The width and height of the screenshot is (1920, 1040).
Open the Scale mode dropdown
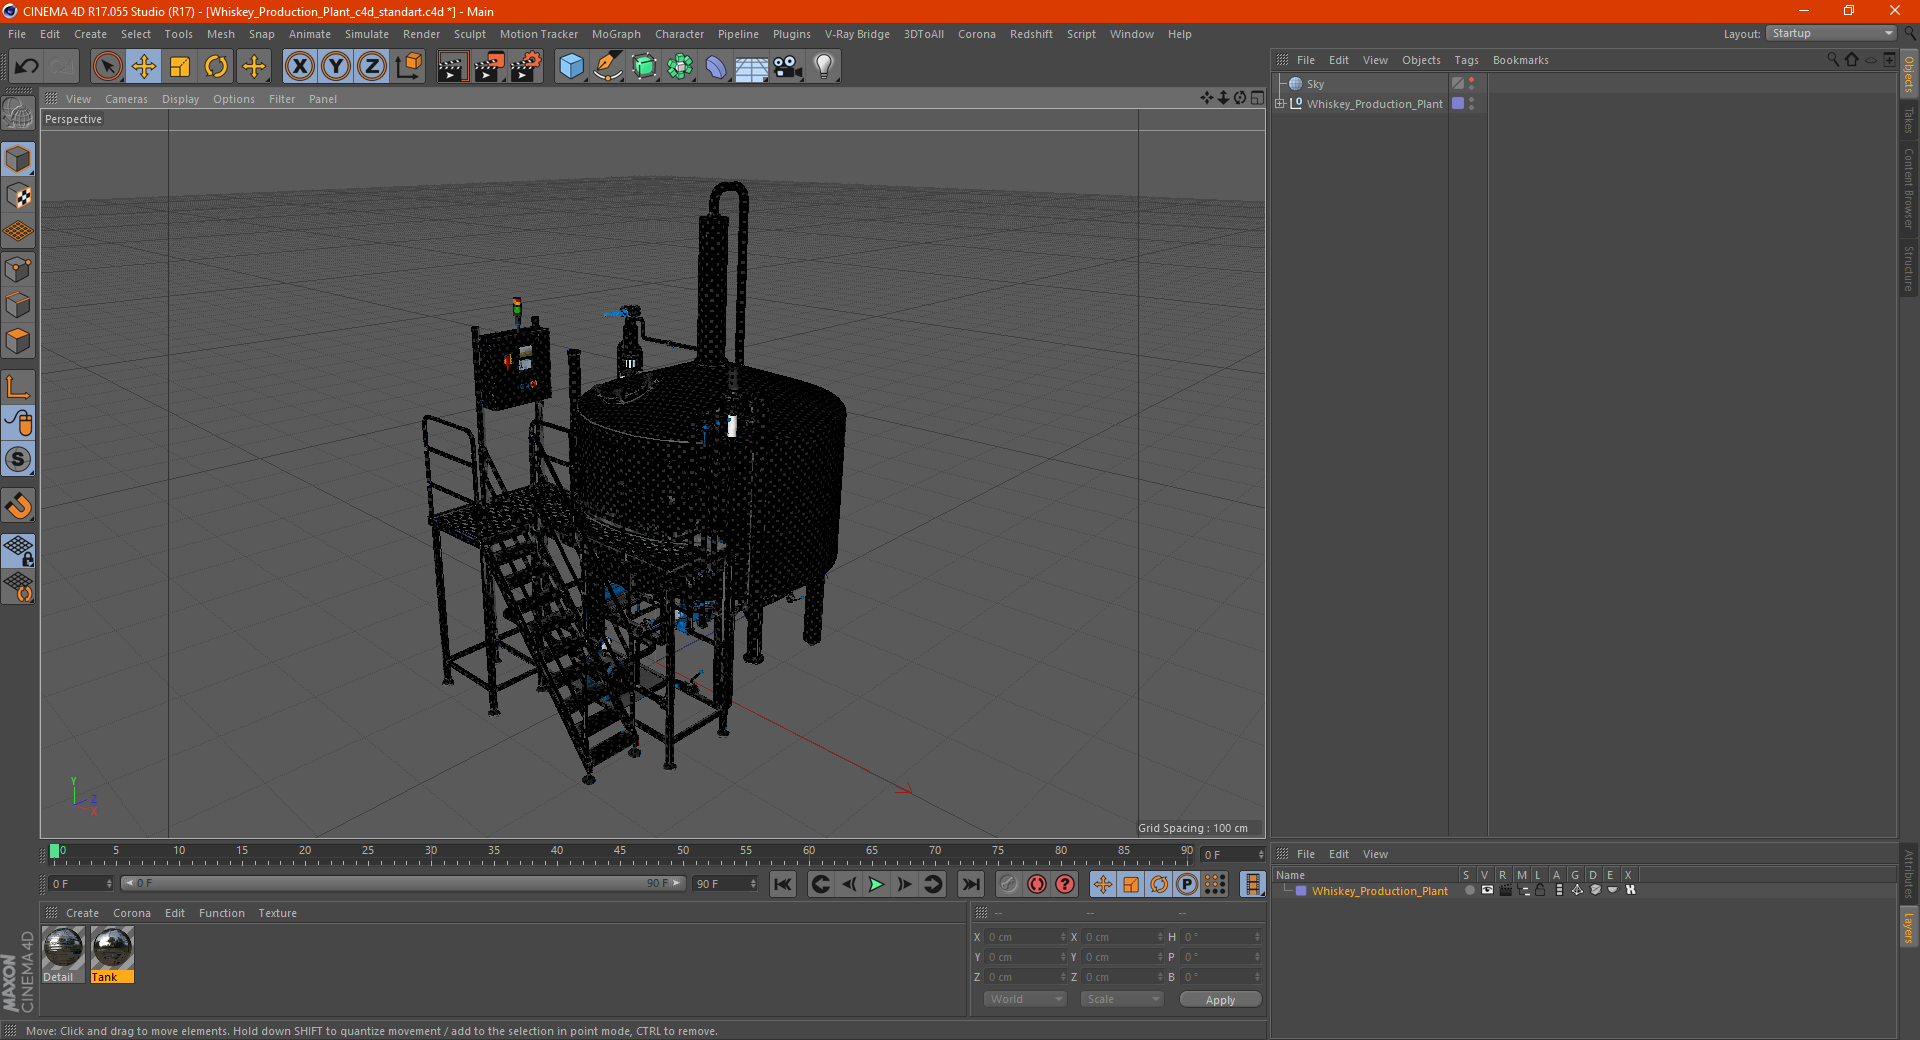click(1122, 999)
